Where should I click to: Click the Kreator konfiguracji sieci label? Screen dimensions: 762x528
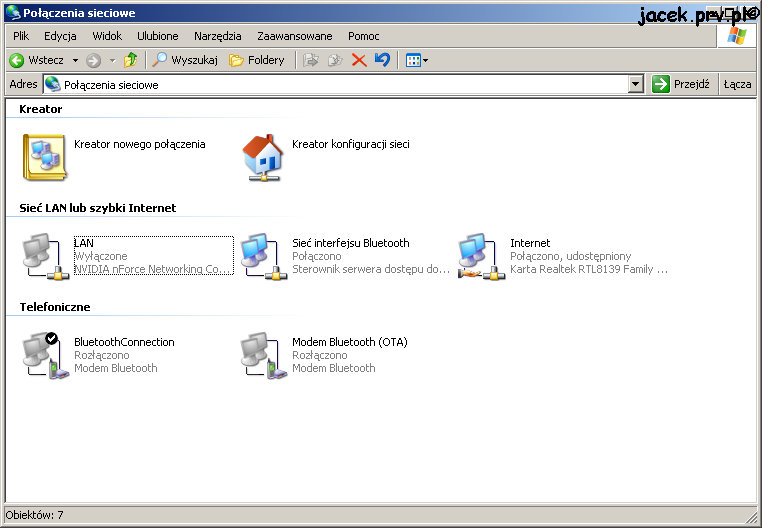click(351, 144)
